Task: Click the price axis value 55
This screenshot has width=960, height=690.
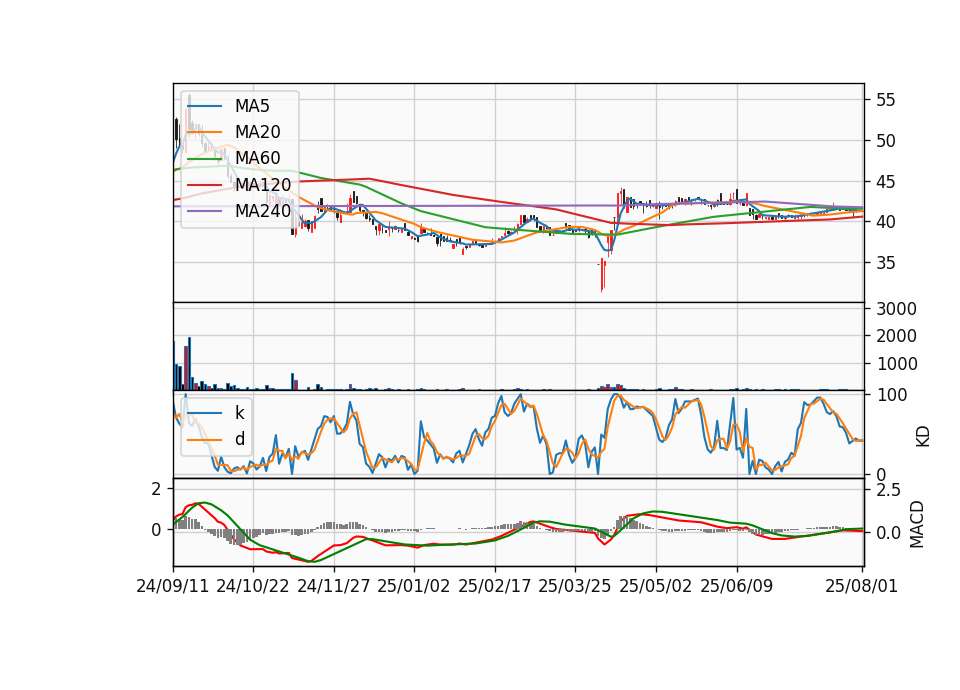Action: [x=885, y=100]
